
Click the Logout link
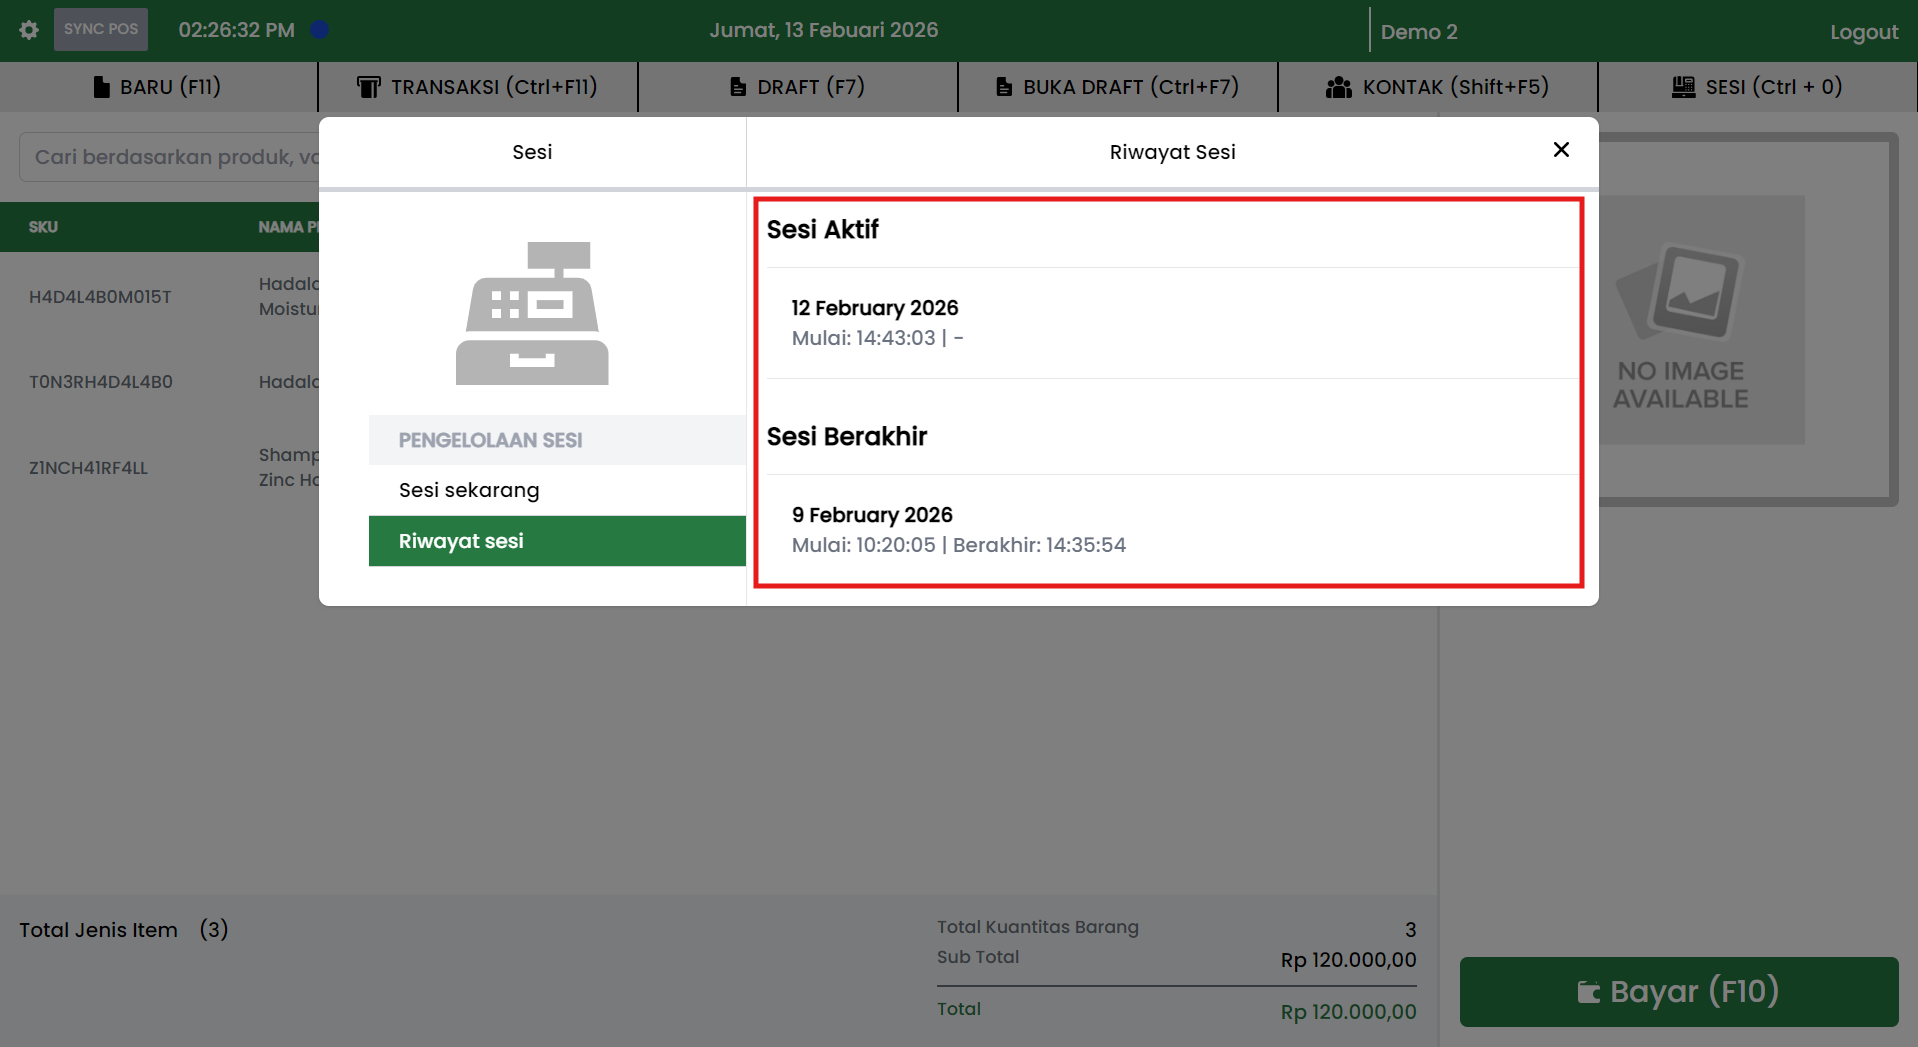point(1863,32)
